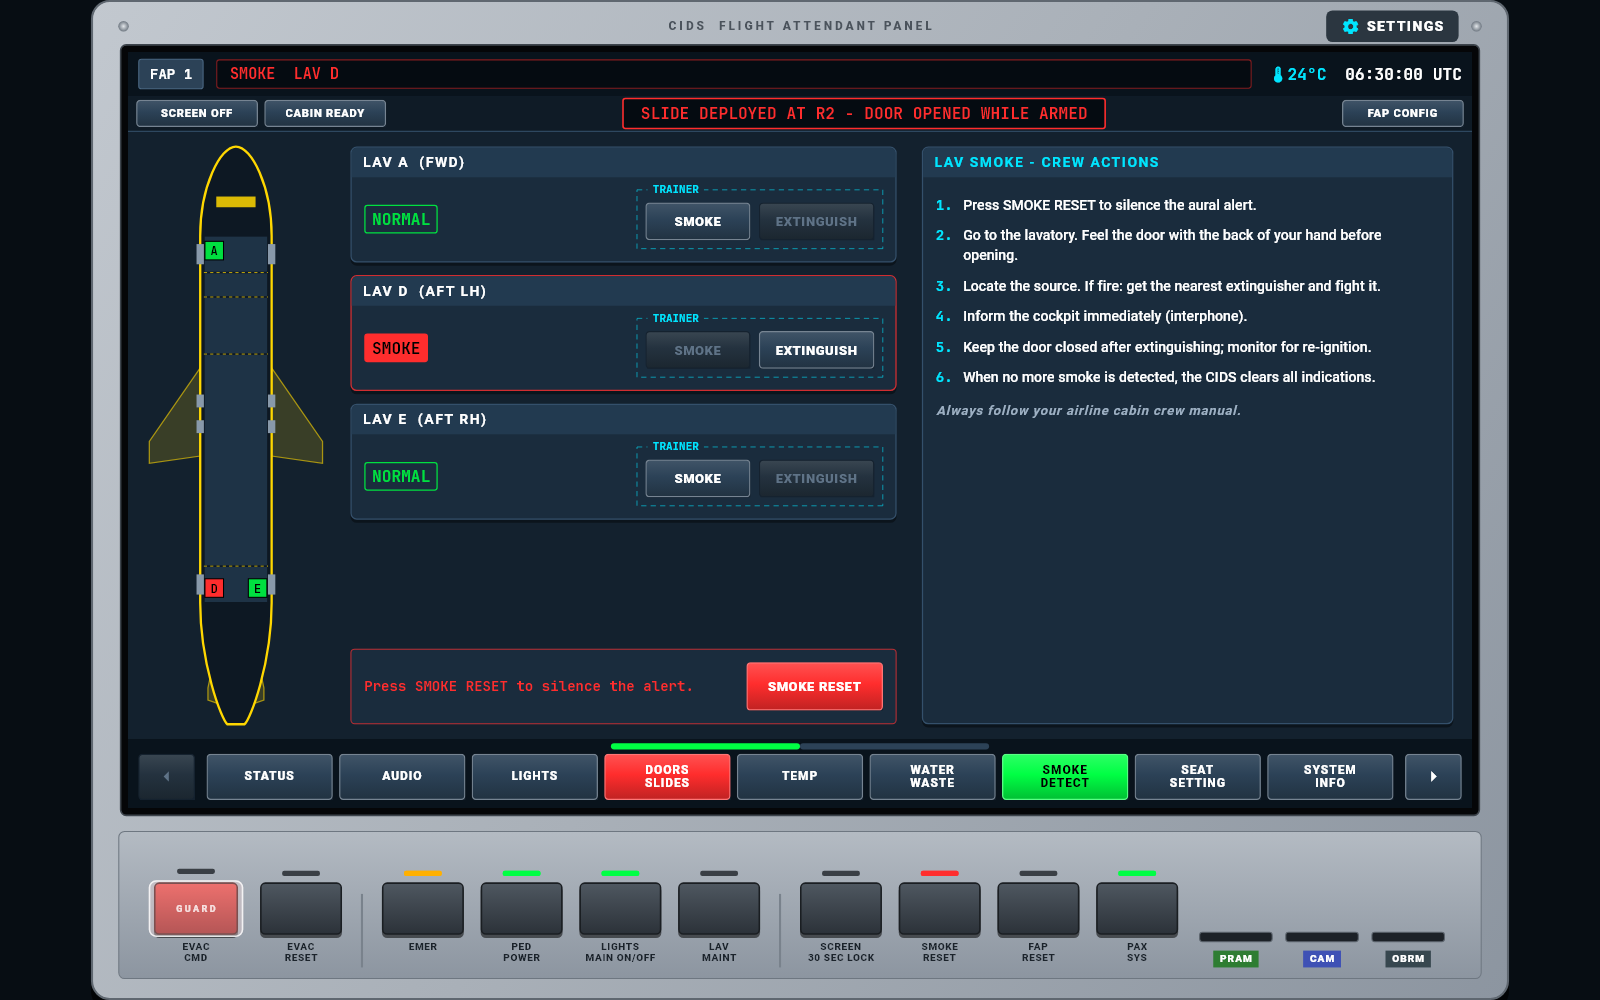Viewport: 1600px width, 1000px height.
Task: Select the OBRM port label
Action: (1408, 959)
